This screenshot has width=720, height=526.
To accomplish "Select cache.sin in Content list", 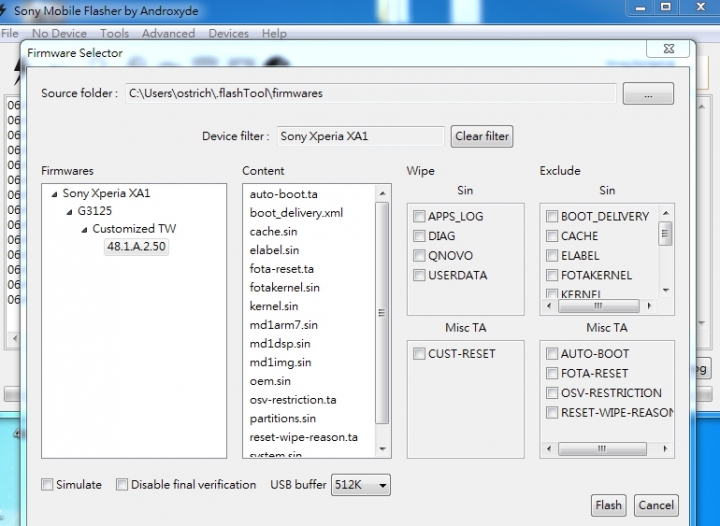I will point(273,232).
